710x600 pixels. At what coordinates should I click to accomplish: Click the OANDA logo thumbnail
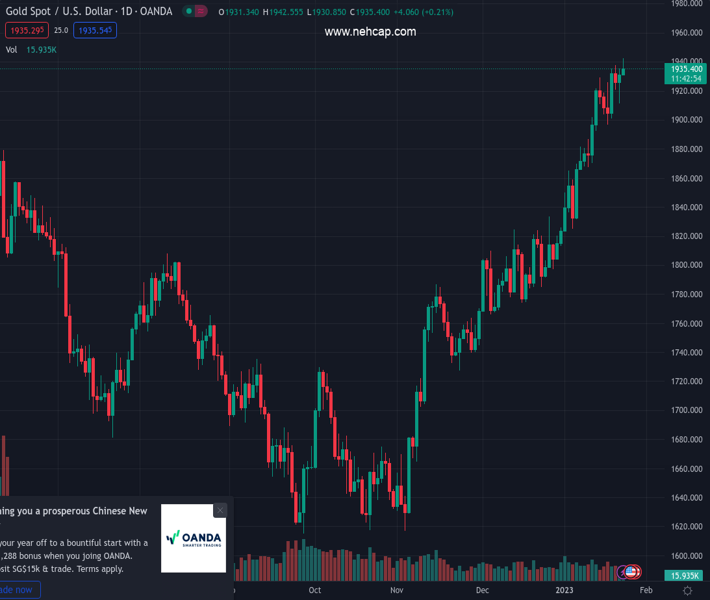(193, 538)
